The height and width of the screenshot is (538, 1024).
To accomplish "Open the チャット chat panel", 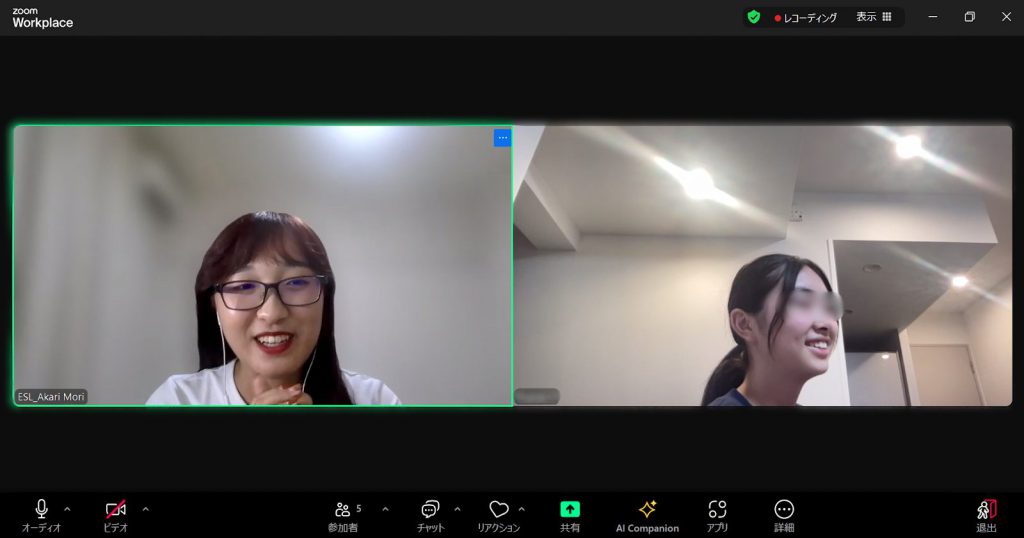I will (x=430, y=510).
